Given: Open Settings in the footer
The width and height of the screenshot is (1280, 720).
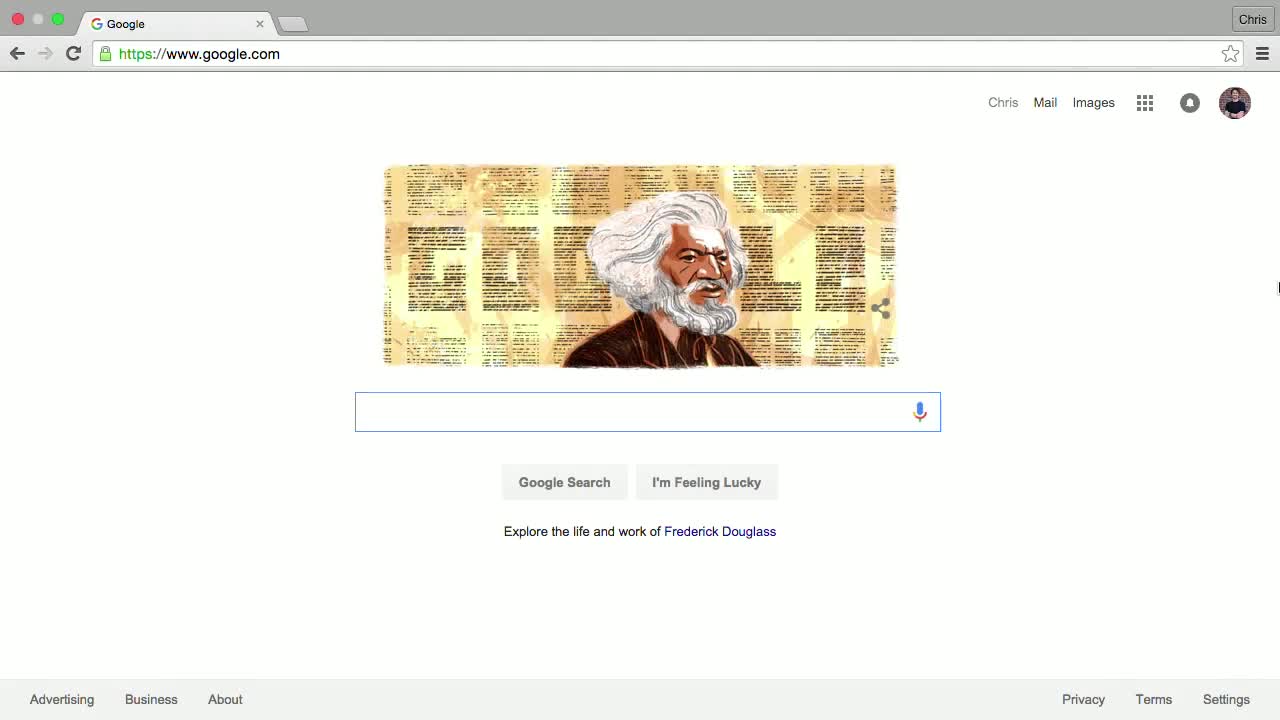Looking at the screenshot, I should [x=1226, y=700].
